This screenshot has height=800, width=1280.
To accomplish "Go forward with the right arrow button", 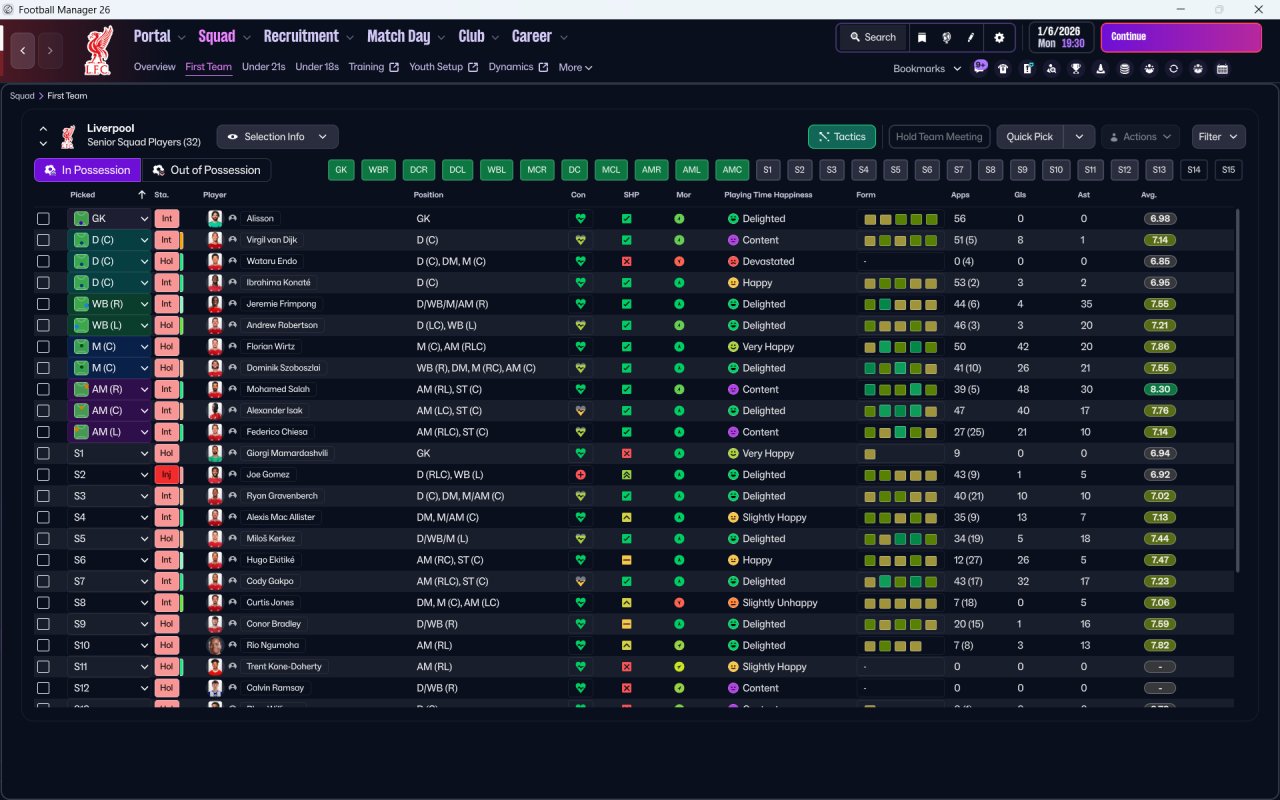I will click(50, 50).
